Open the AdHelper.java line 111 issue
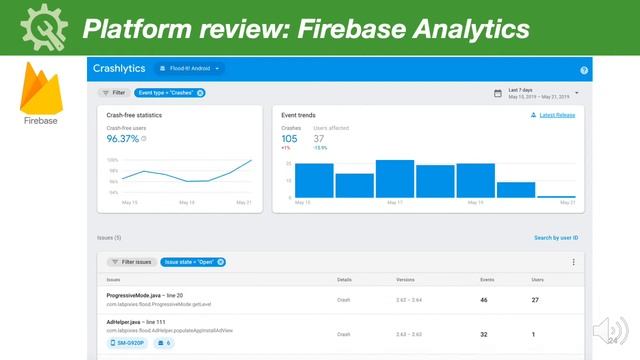The height and width of the screenshot is (360, 640). click(x=136, y=322)
